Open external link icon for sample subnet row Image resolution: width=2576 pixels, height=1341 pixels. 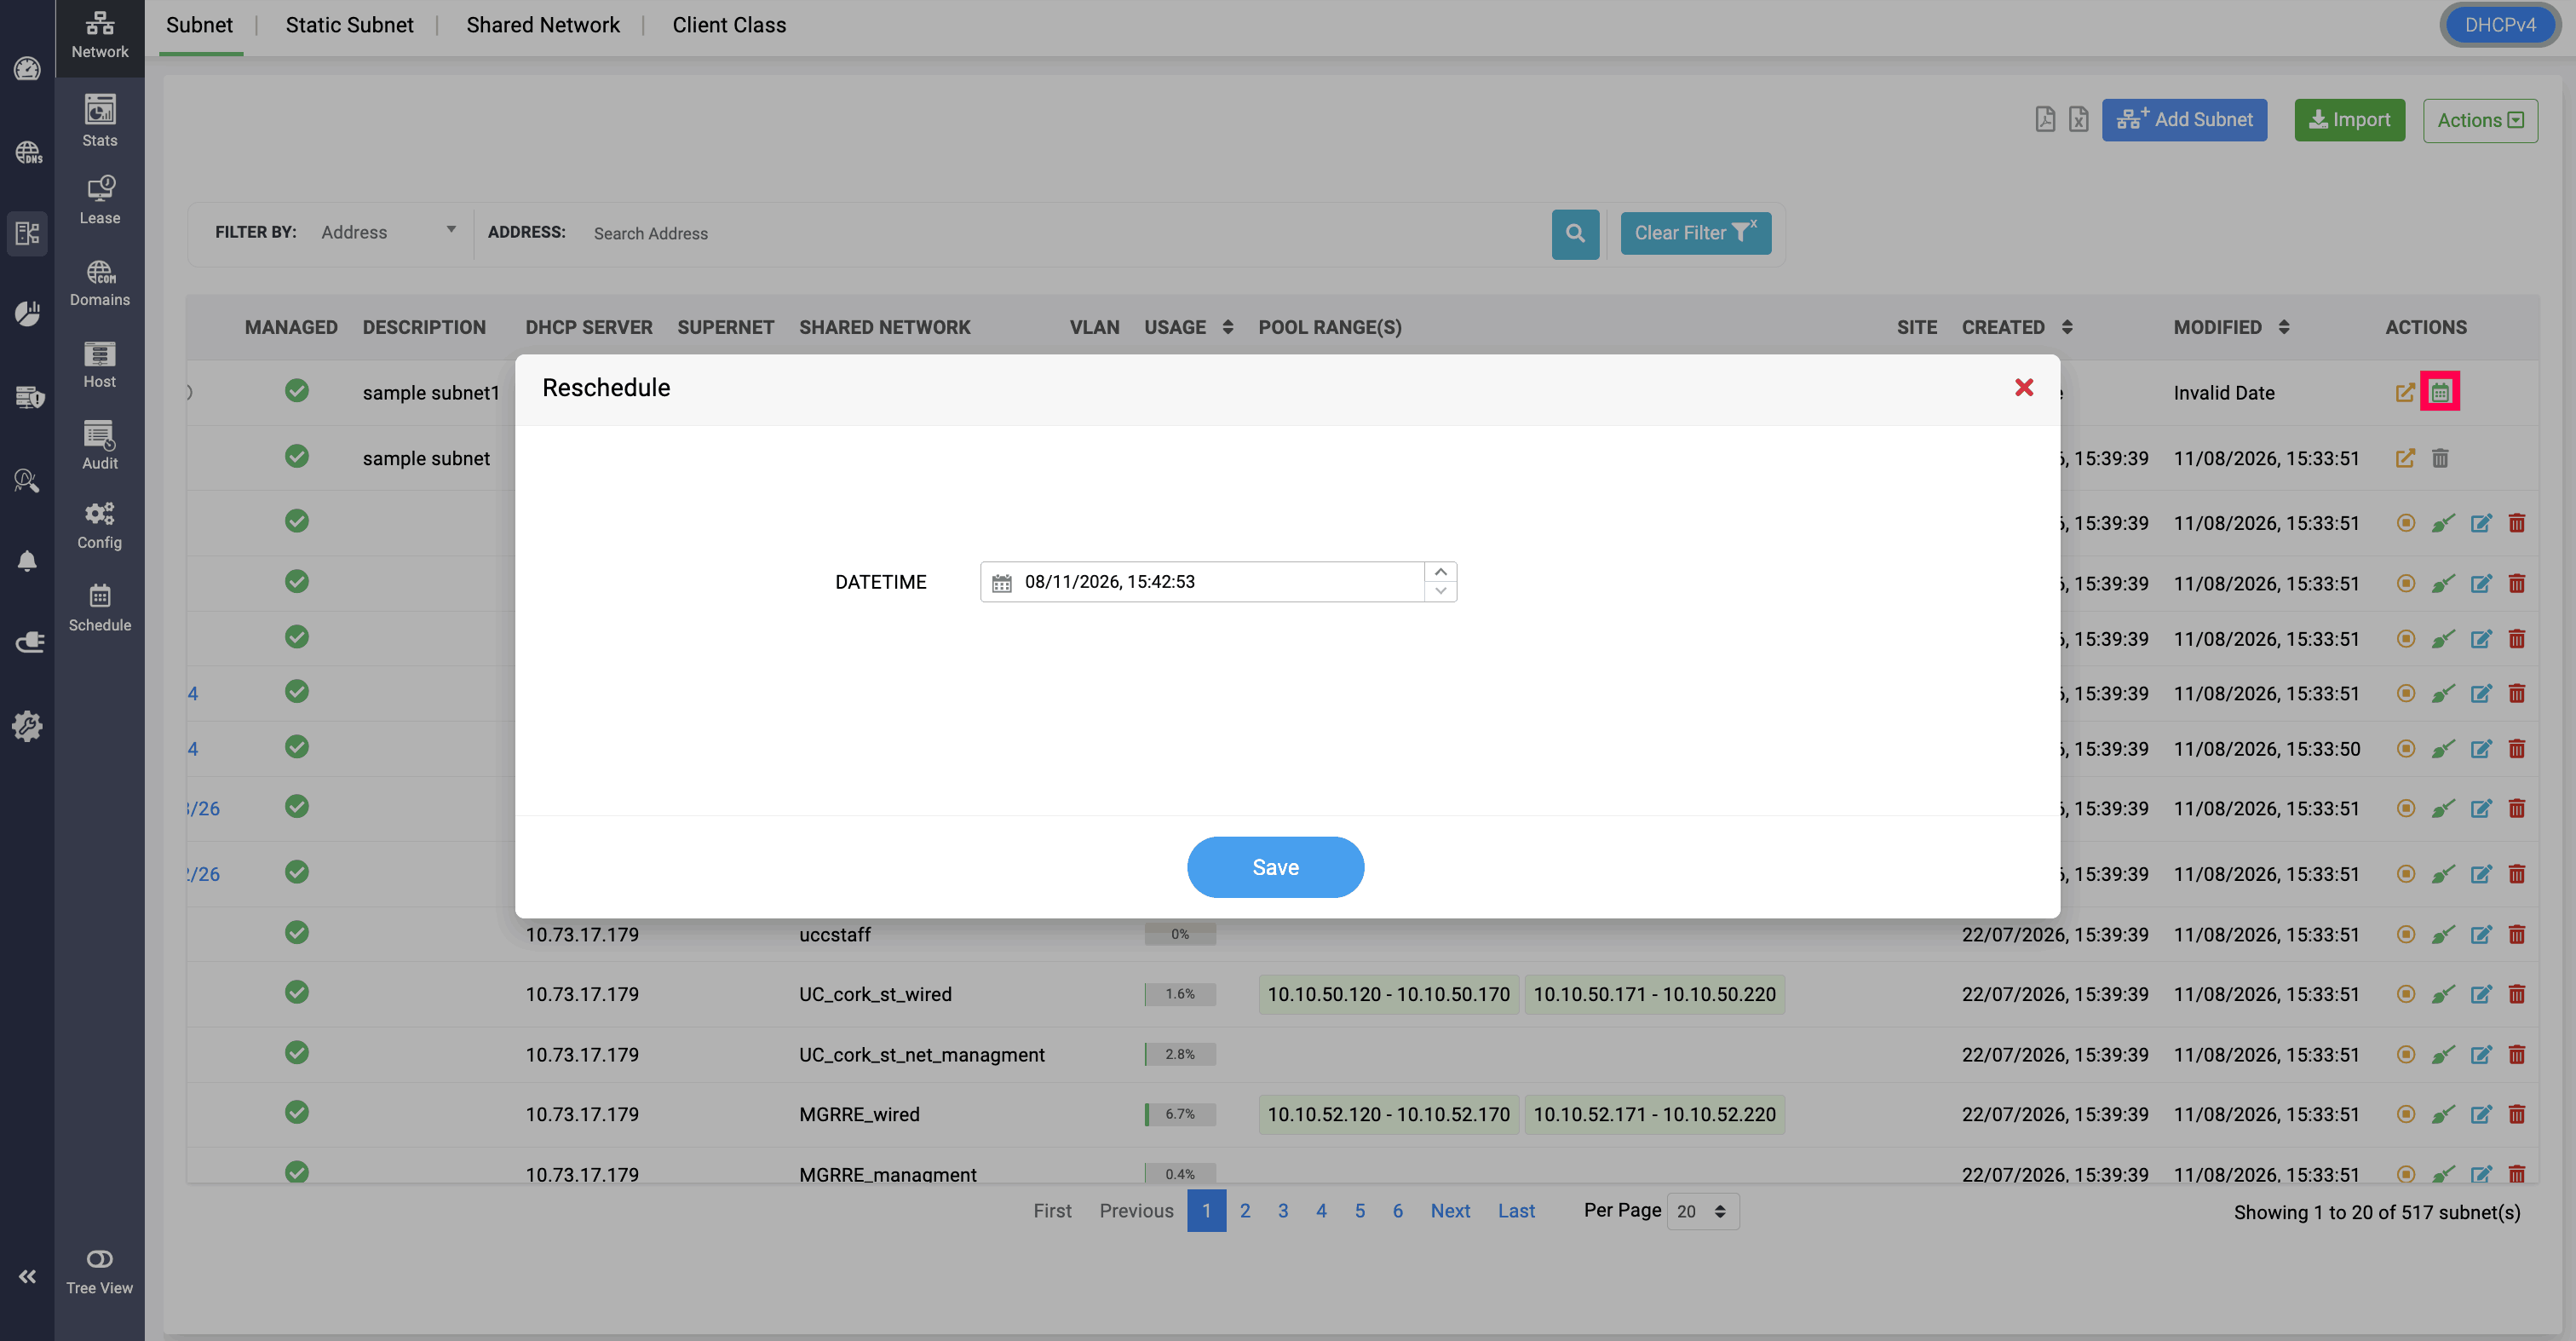2405,458
